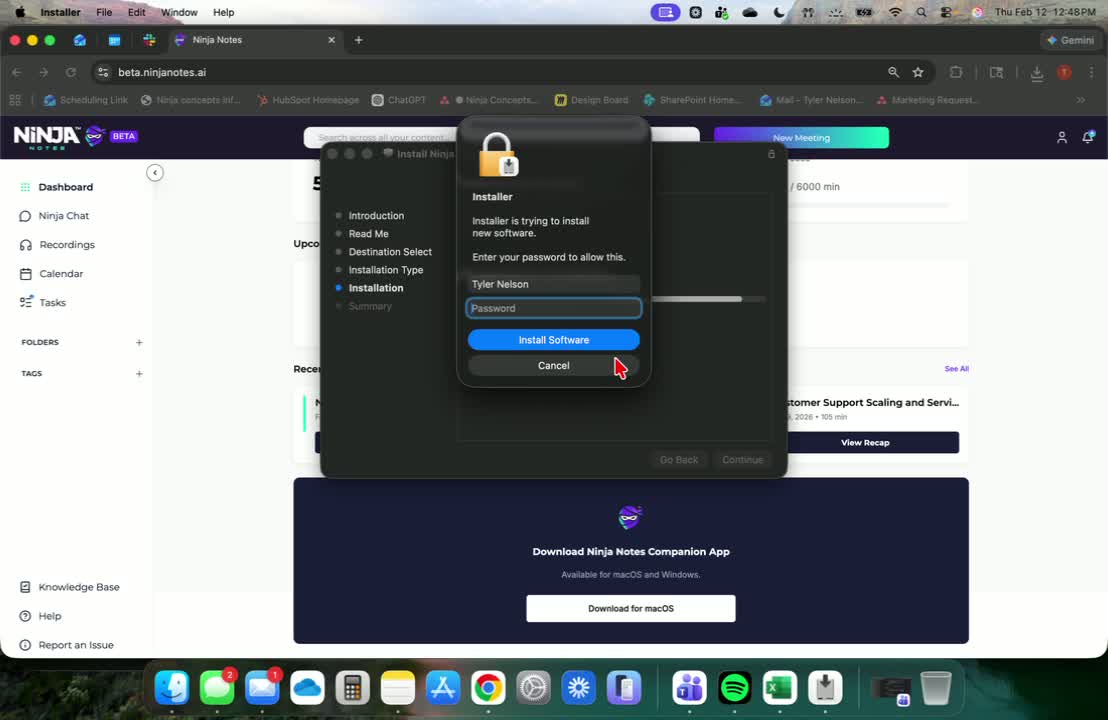
Task: Cancel the installer password prompt
Action: [553, 365]
